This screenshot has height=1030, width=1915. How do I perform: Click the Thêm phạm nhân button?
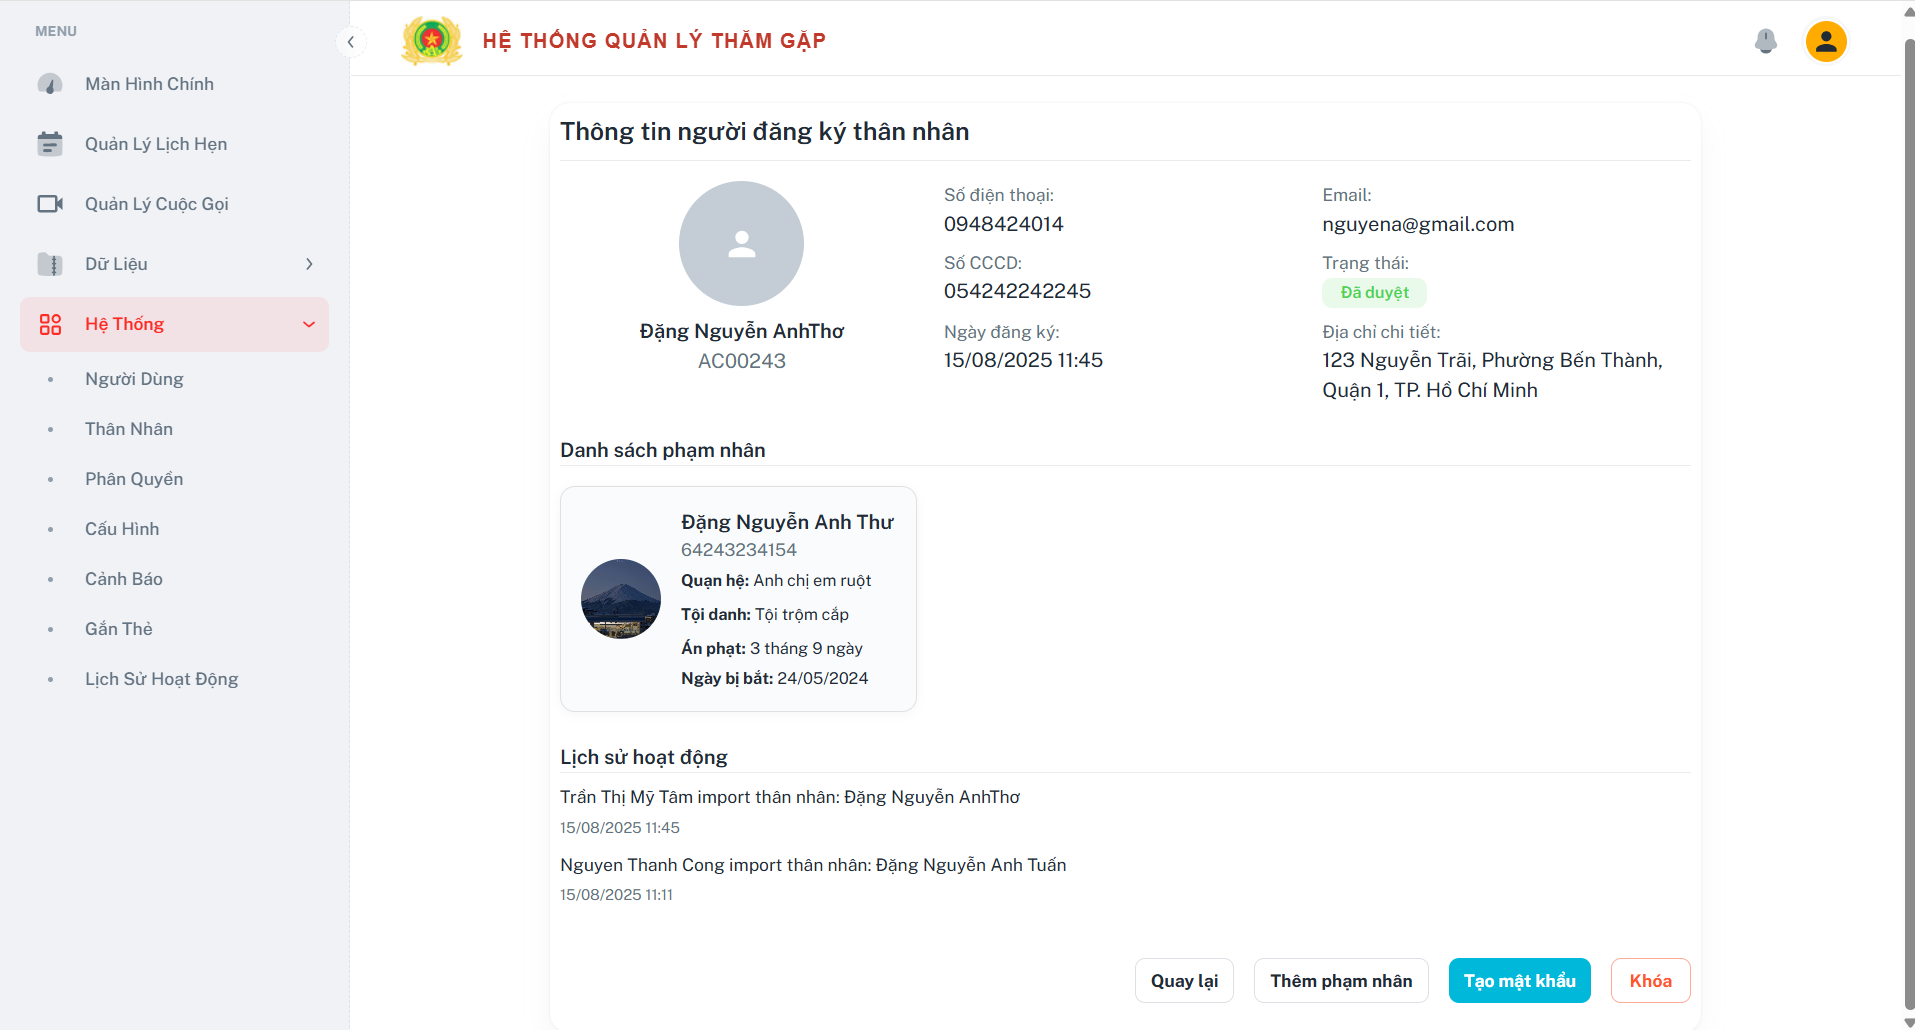[1341, 981]
